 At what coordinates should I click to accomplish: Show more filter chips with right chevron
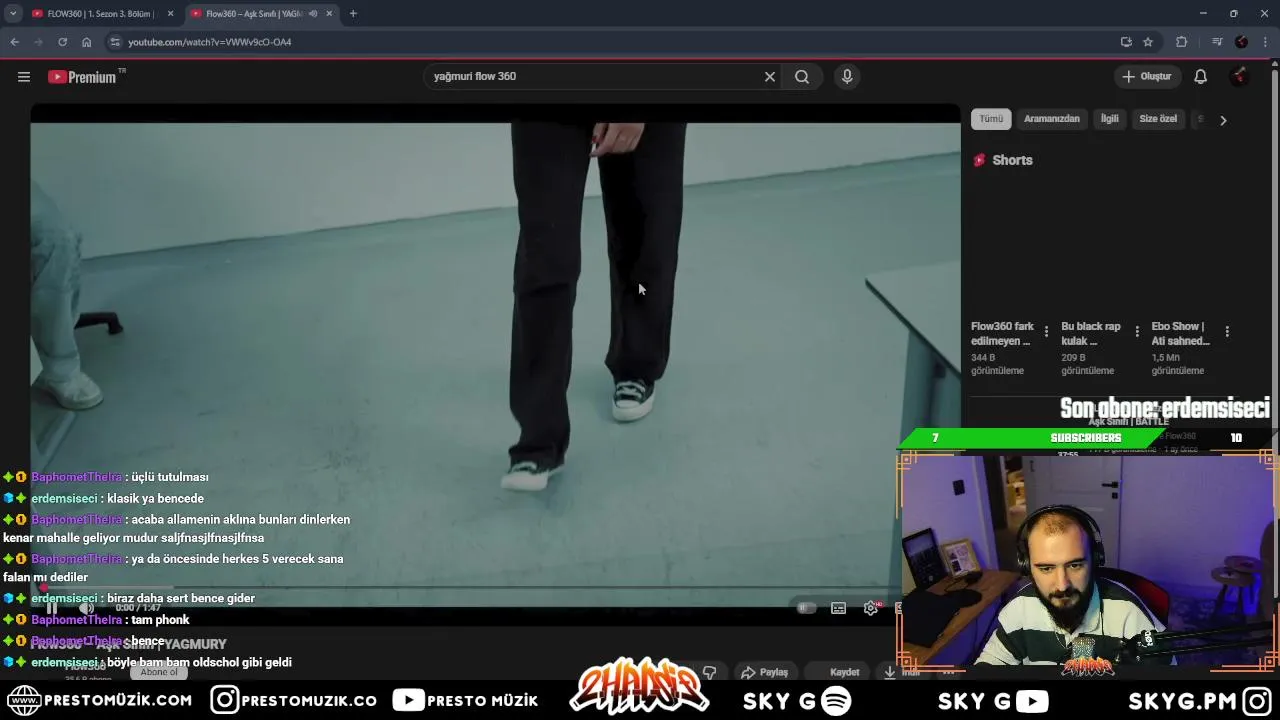tap(1223, 120)
